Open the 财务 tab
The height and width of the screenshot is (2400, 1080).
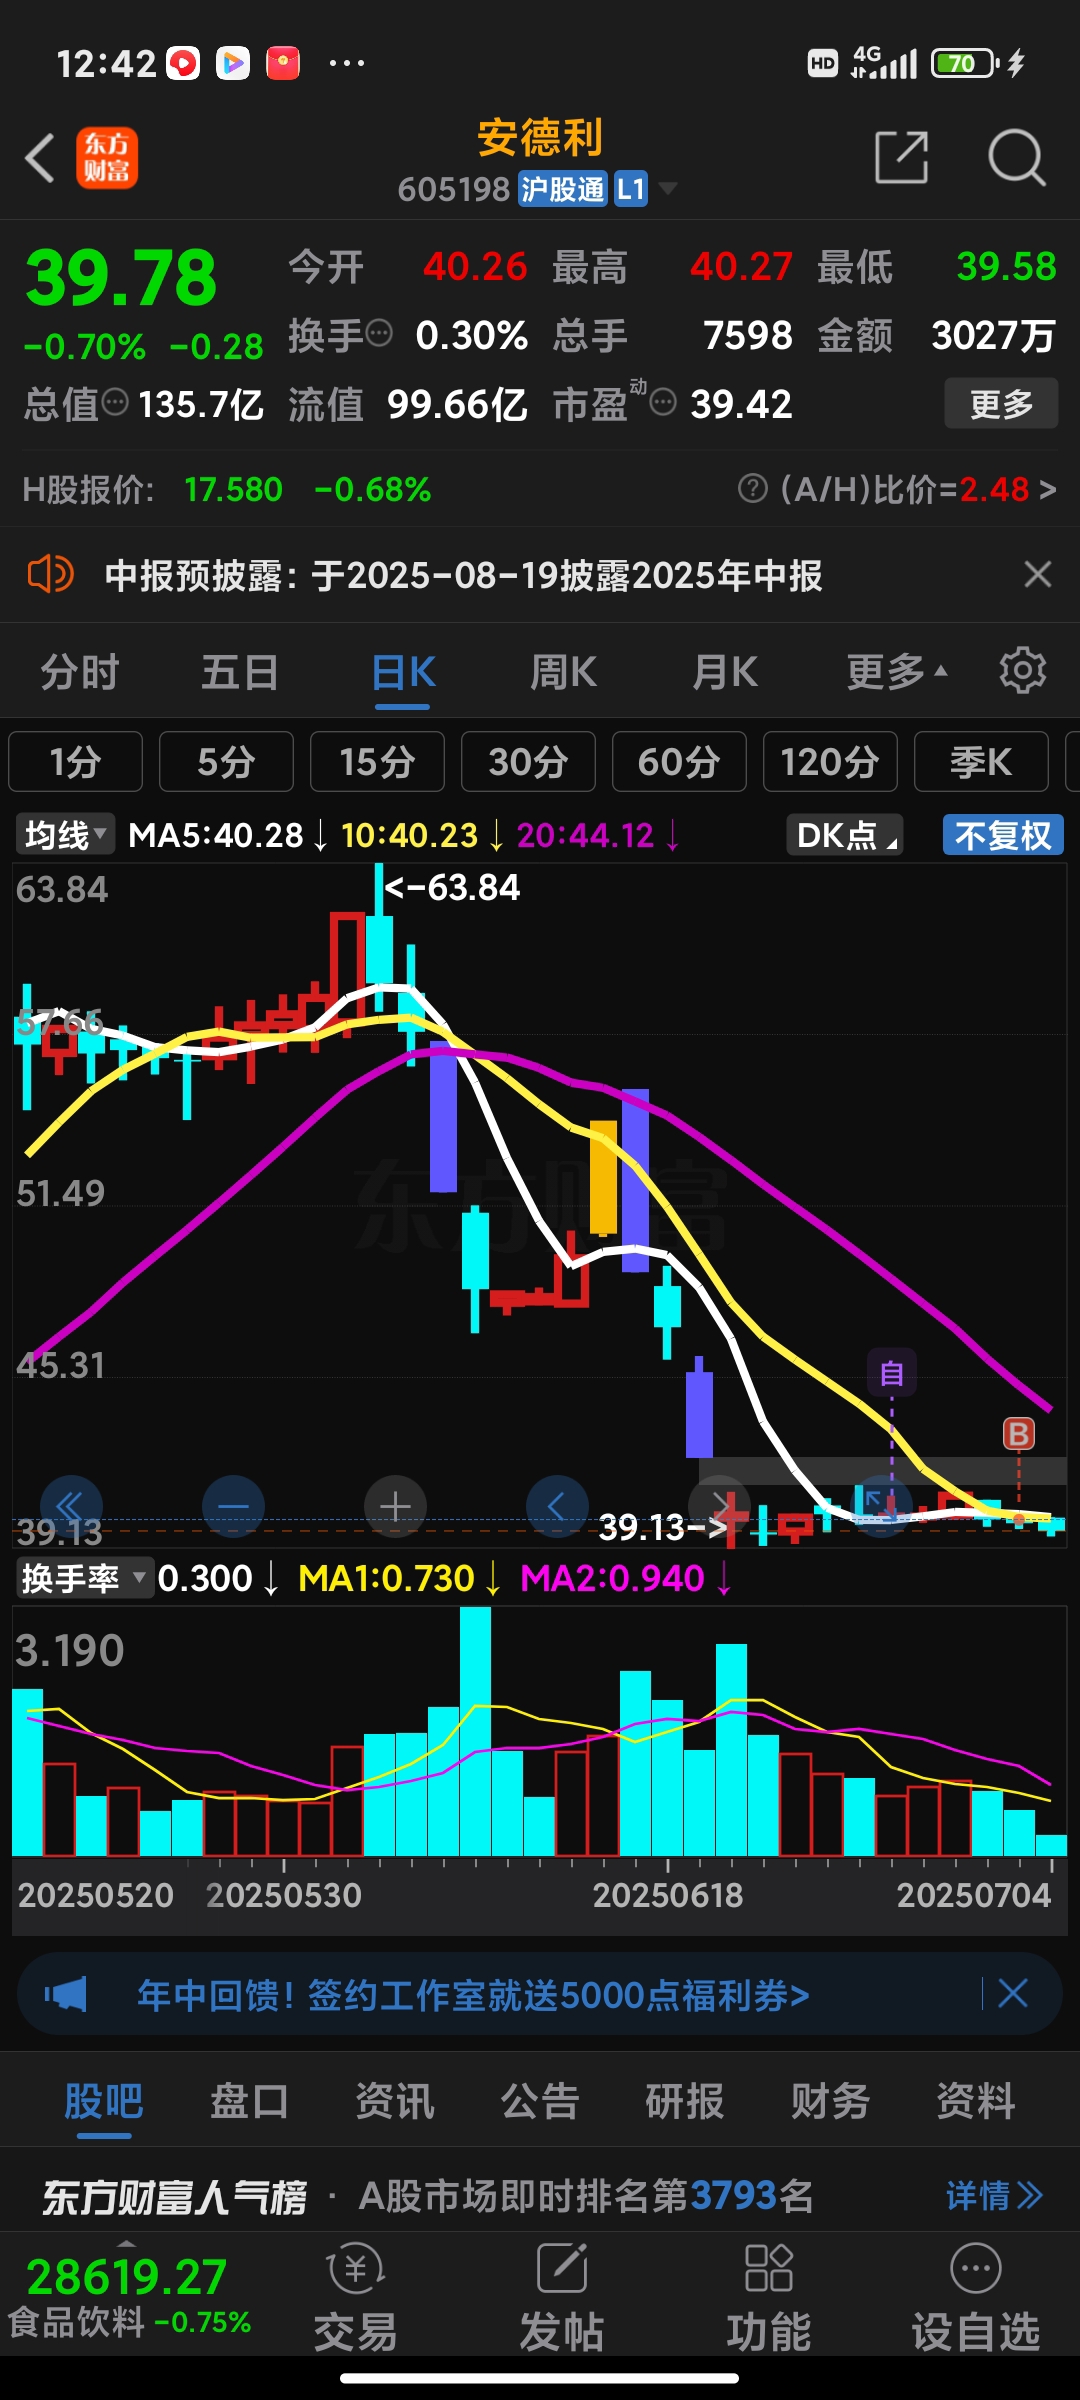[x=830, y=2101]
